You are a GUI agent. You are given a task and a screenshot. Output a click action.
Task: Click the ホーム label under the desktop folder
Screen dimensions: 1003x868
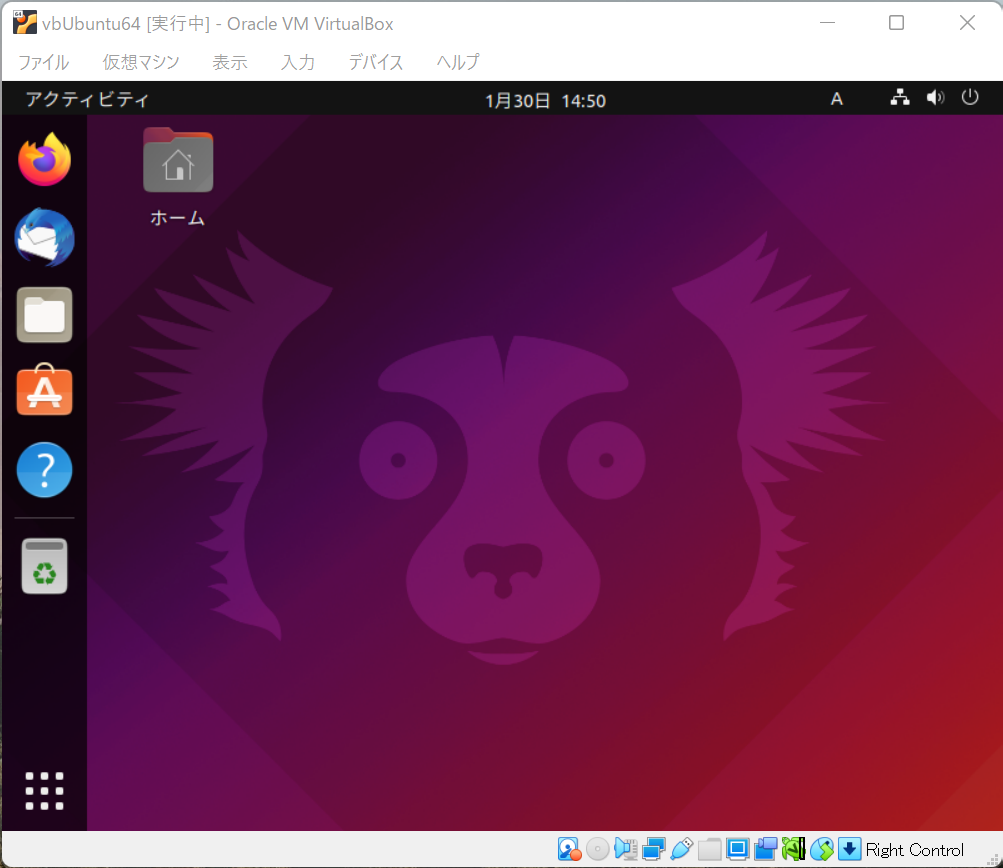(178, 218)
